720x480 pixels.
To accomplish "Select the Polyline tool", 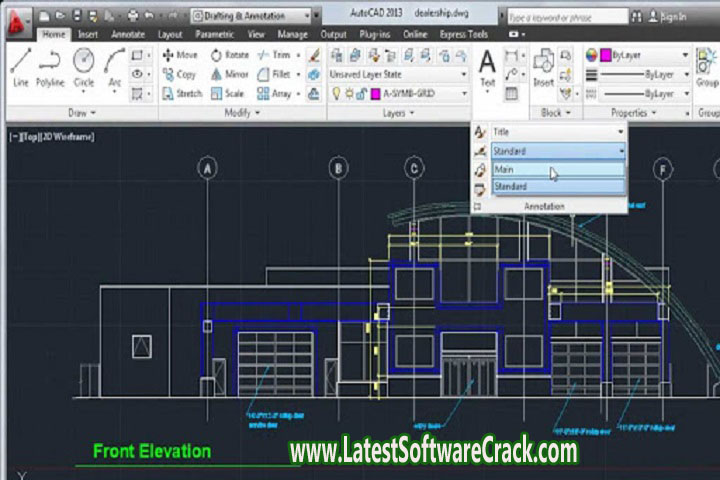I will (x=50, y=68).
